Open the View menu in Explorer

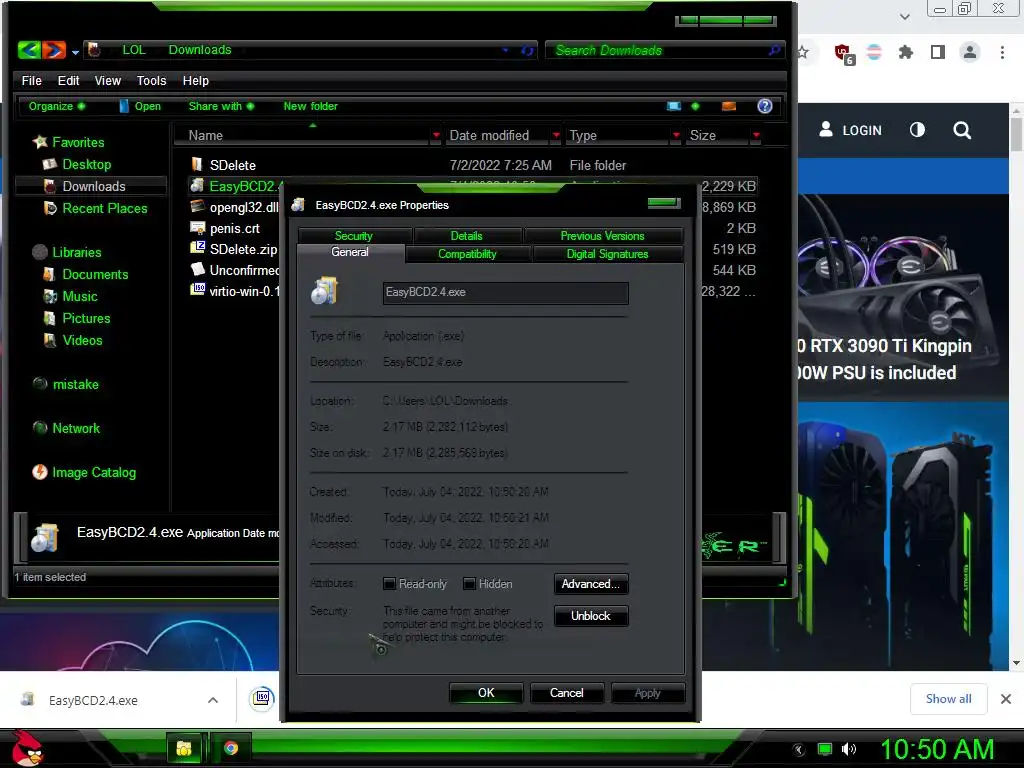point(108,80)
